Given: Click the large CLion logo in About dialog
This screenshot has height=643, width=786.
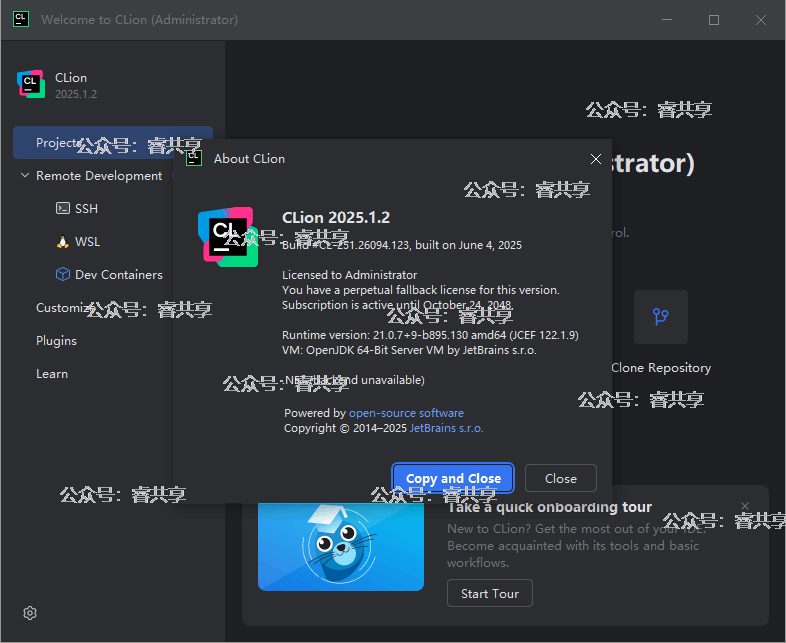Looking at the screenshot, I should coord(228,237).
